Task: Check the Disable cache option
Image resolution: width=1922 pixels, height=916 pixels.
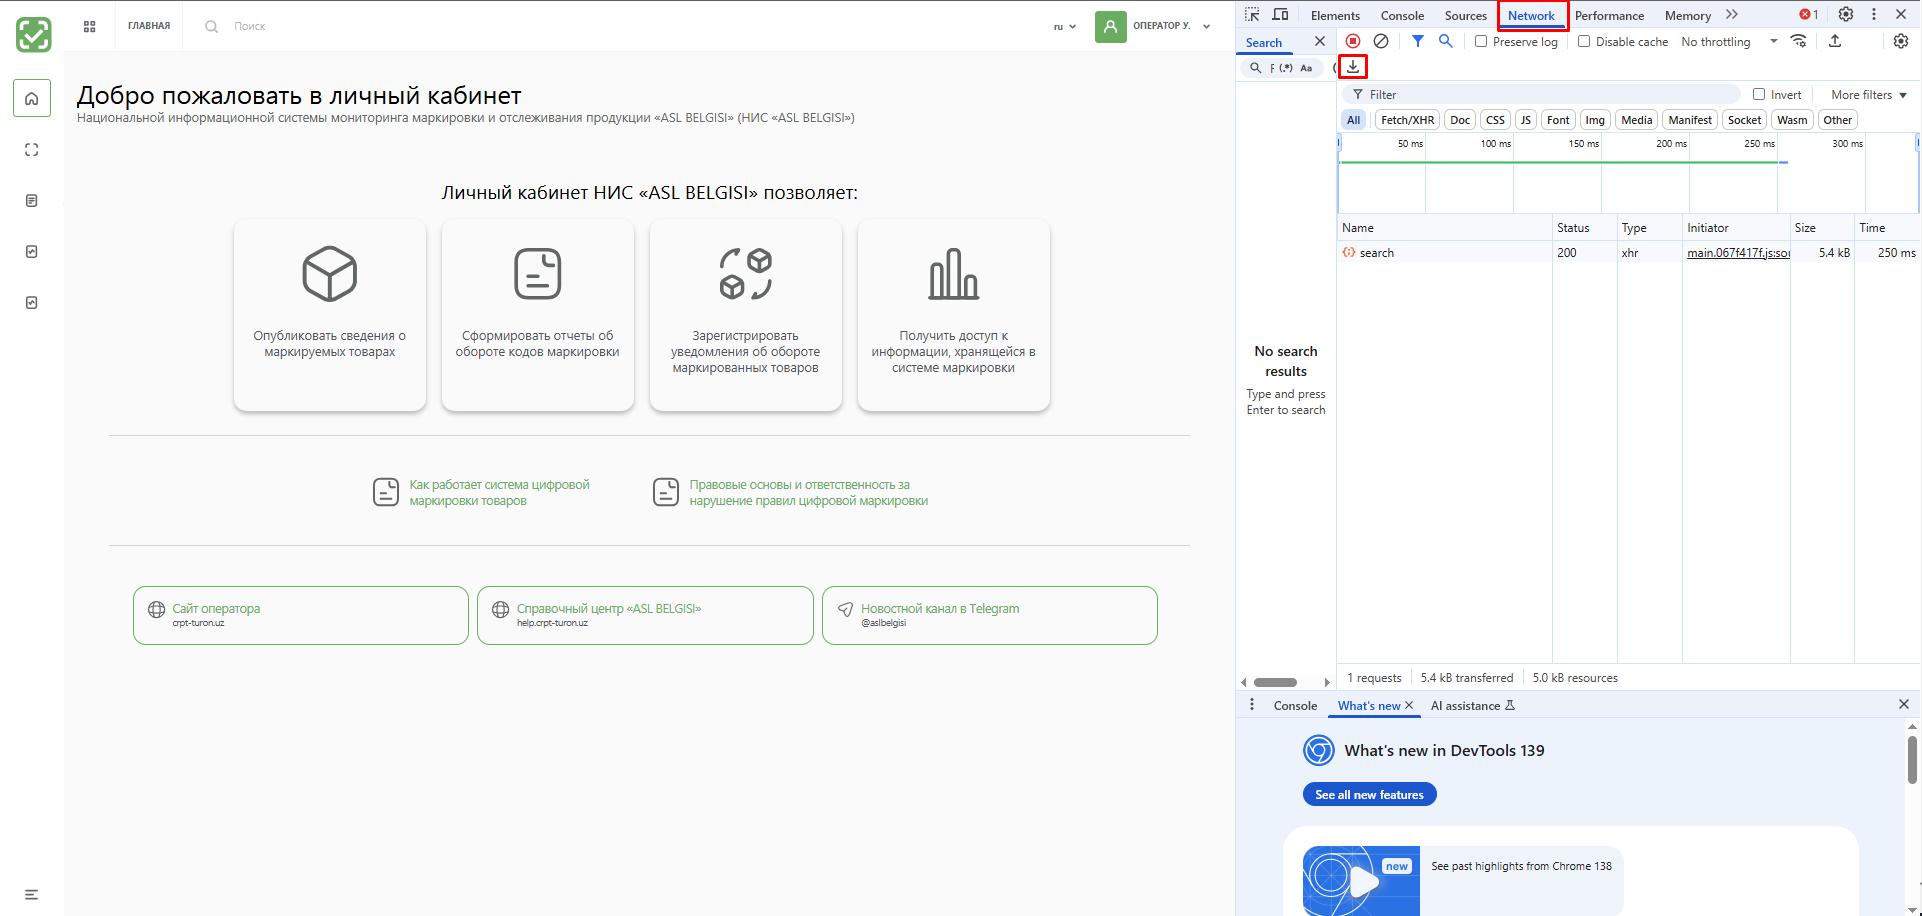Action: pos(1584,42)
